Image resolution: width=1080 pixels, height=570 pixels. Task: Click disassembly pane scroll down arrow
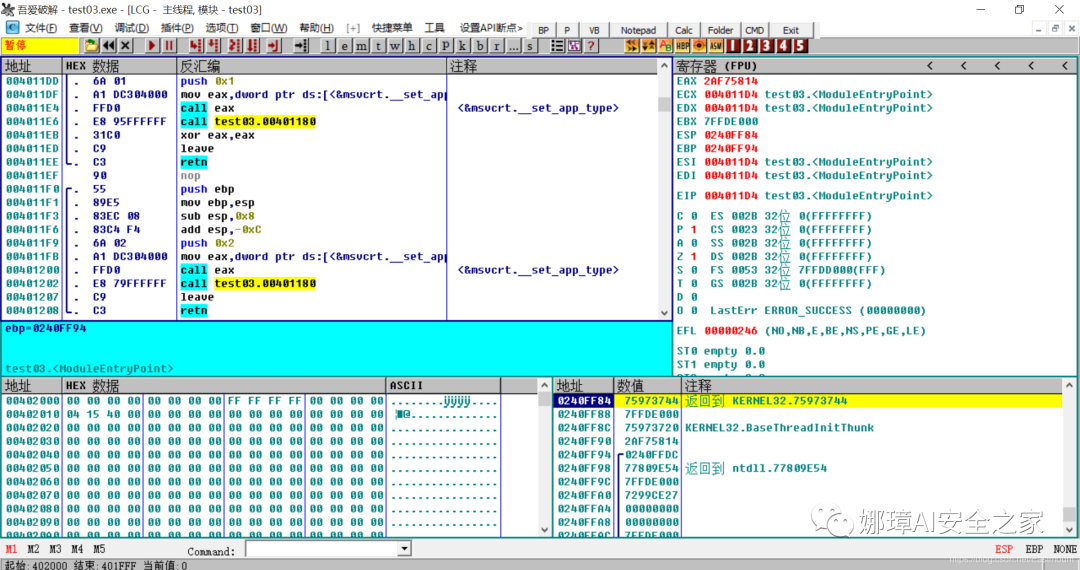click(x=664, y=313)
